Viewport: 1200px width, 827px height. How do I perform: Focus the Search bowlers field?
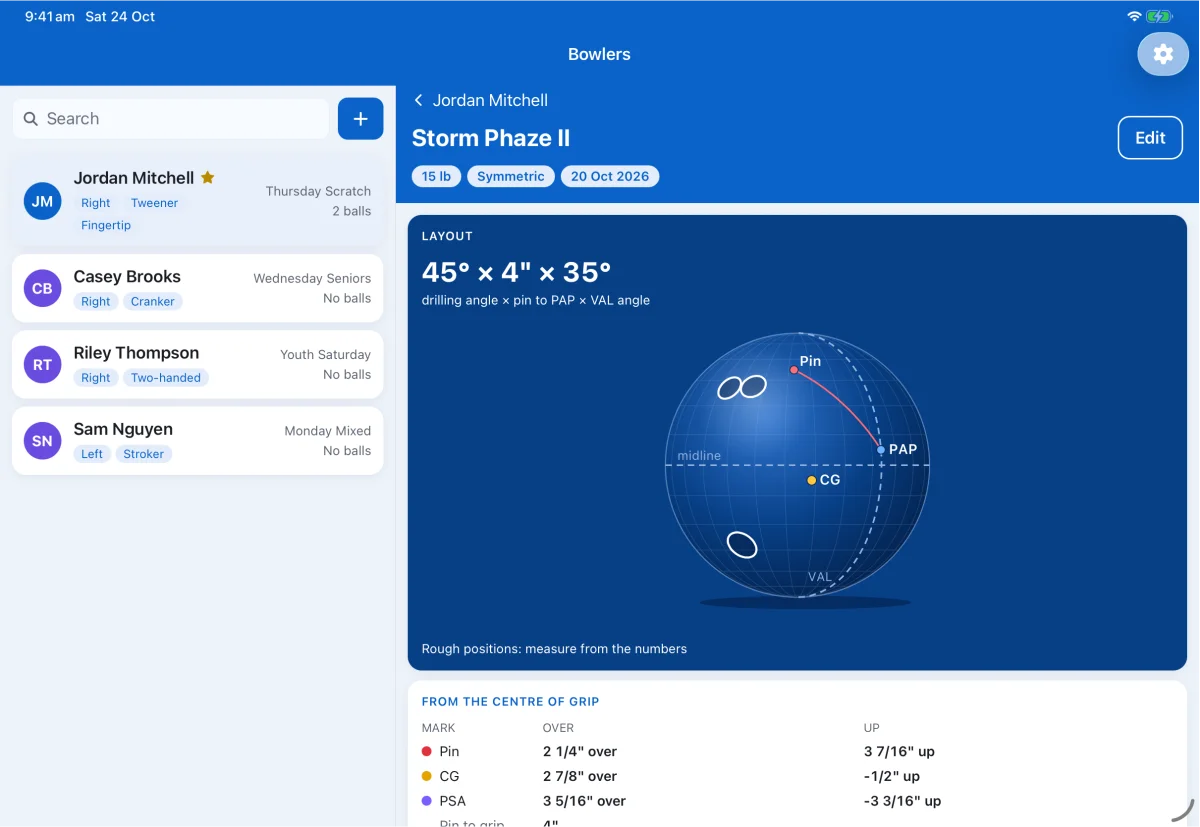click(x=171, y=119)
